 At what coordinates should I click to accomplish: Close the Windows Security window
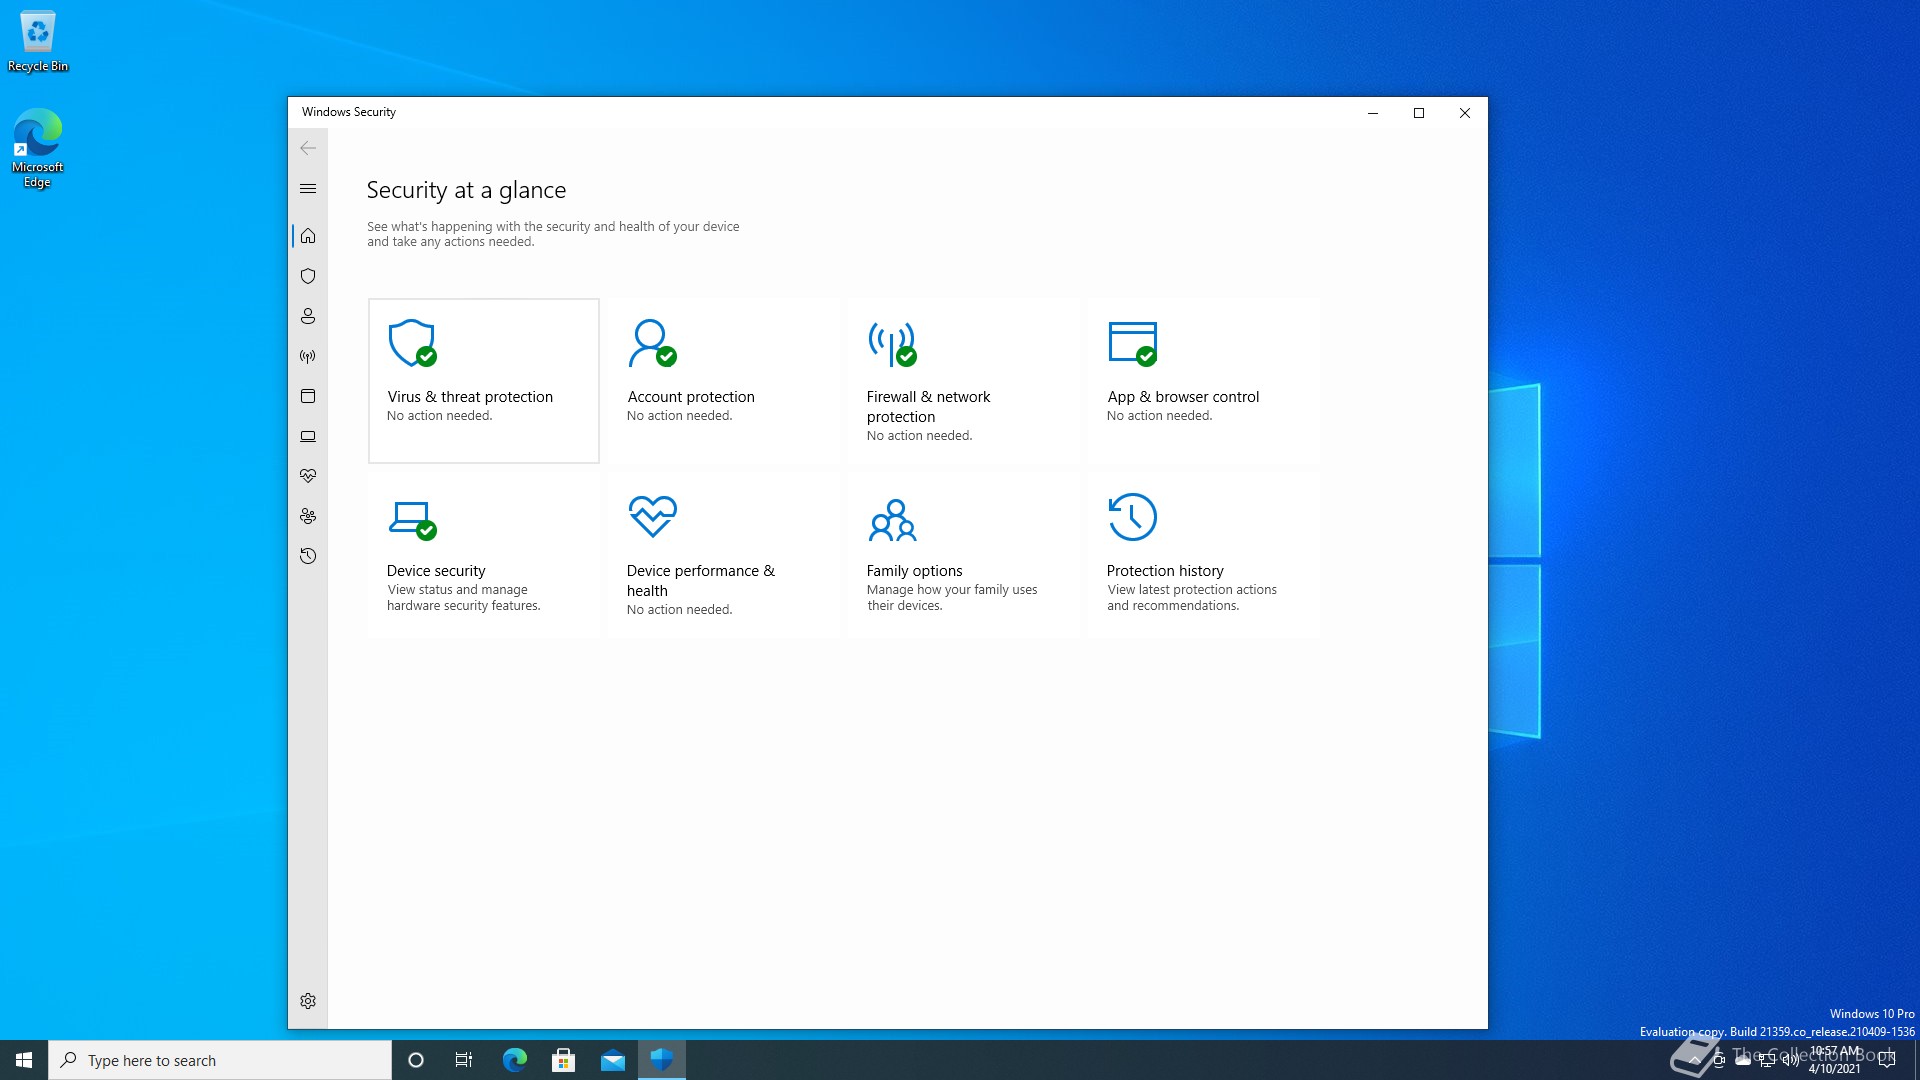(1465, 113)
